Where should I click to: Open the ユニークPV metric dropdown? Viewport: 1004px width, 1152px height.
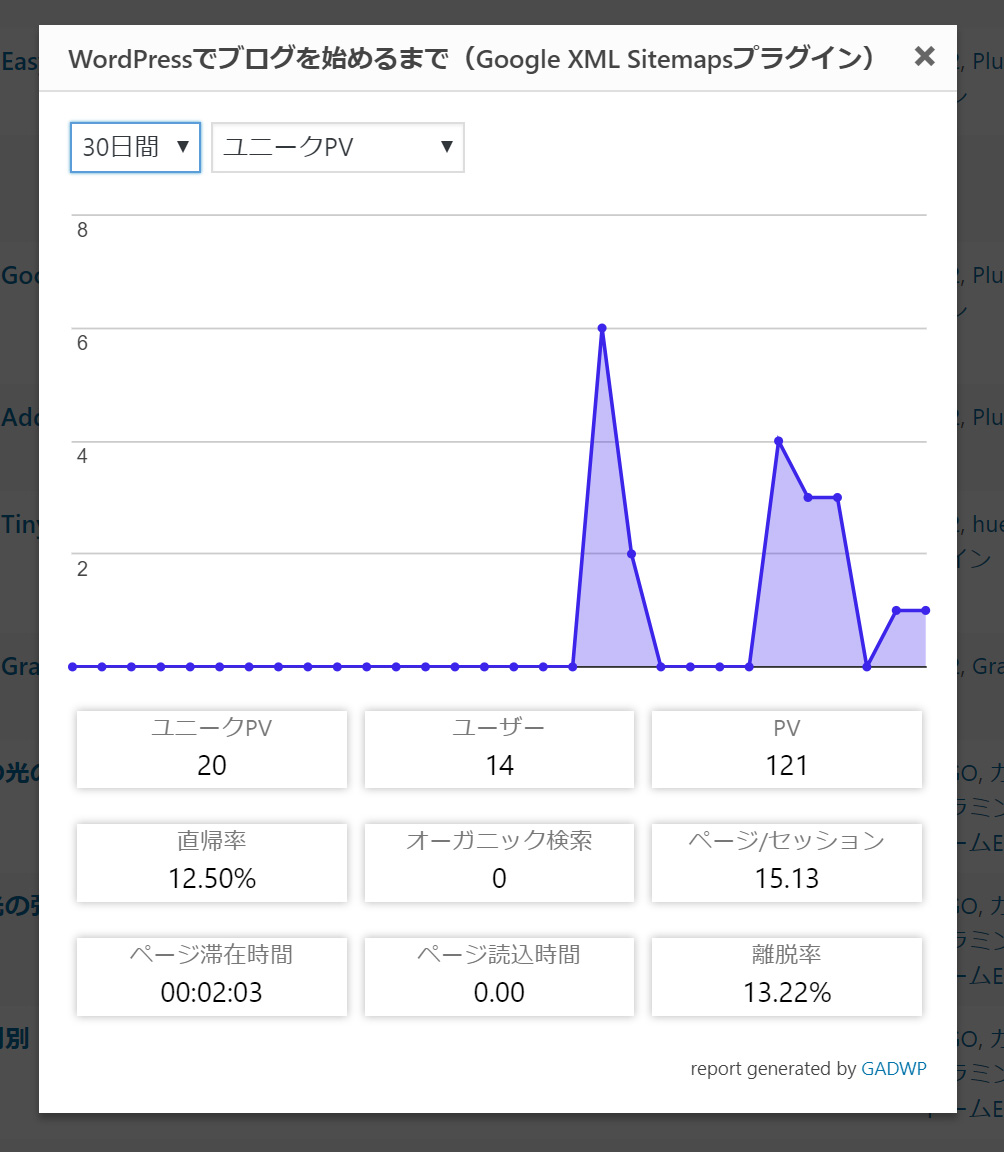point(338,148)
